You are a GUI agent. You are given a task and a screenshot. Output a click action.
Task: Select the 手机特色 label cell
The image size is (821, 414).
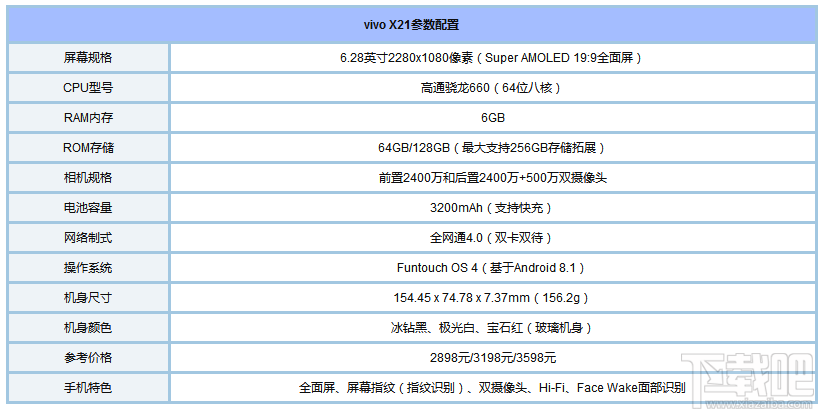click(88, 388)
